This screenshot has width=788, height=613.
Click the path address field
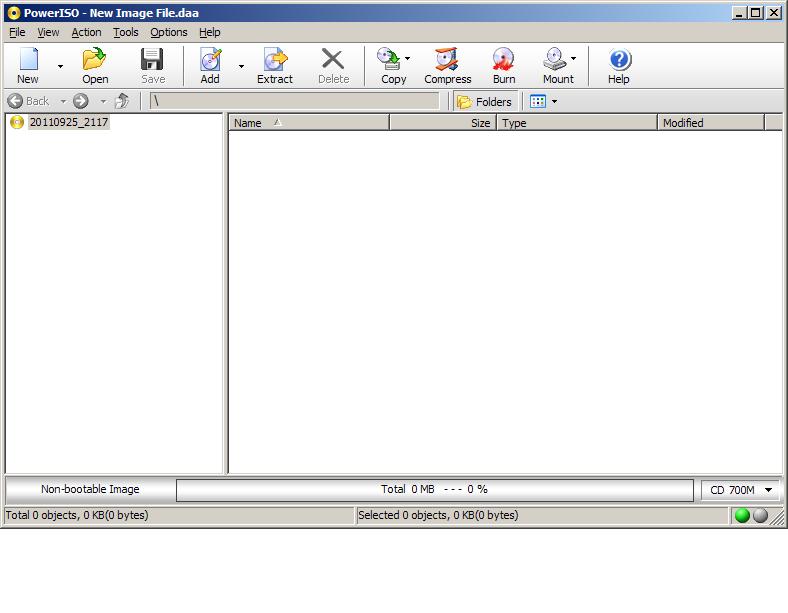(295, 101)
